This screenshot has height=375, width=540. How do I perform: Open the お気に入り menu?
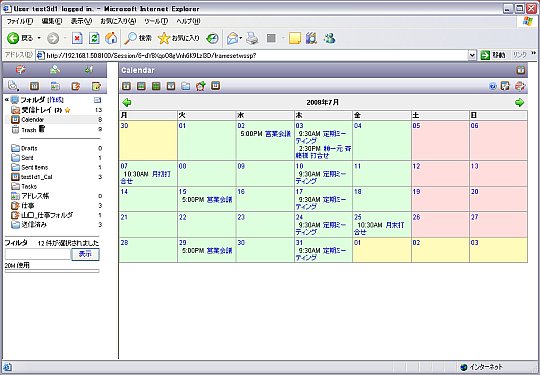click(x=118, y=21)
